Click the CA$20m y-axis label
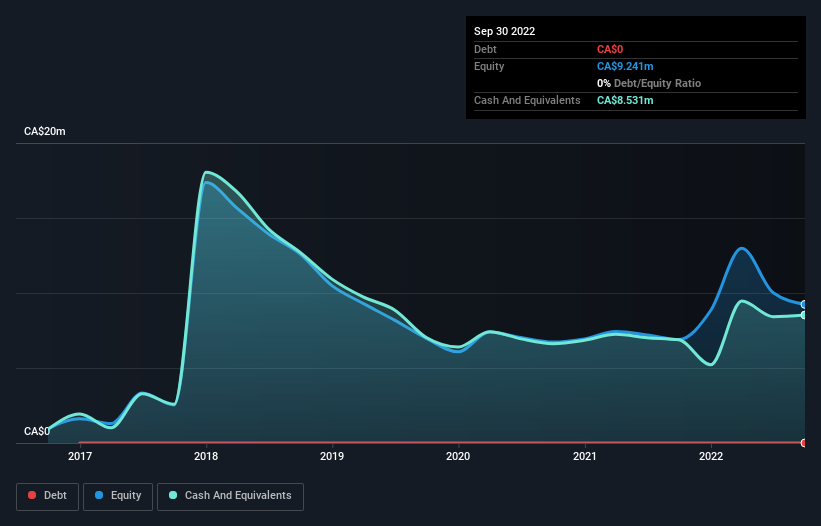 coord(45,131)
